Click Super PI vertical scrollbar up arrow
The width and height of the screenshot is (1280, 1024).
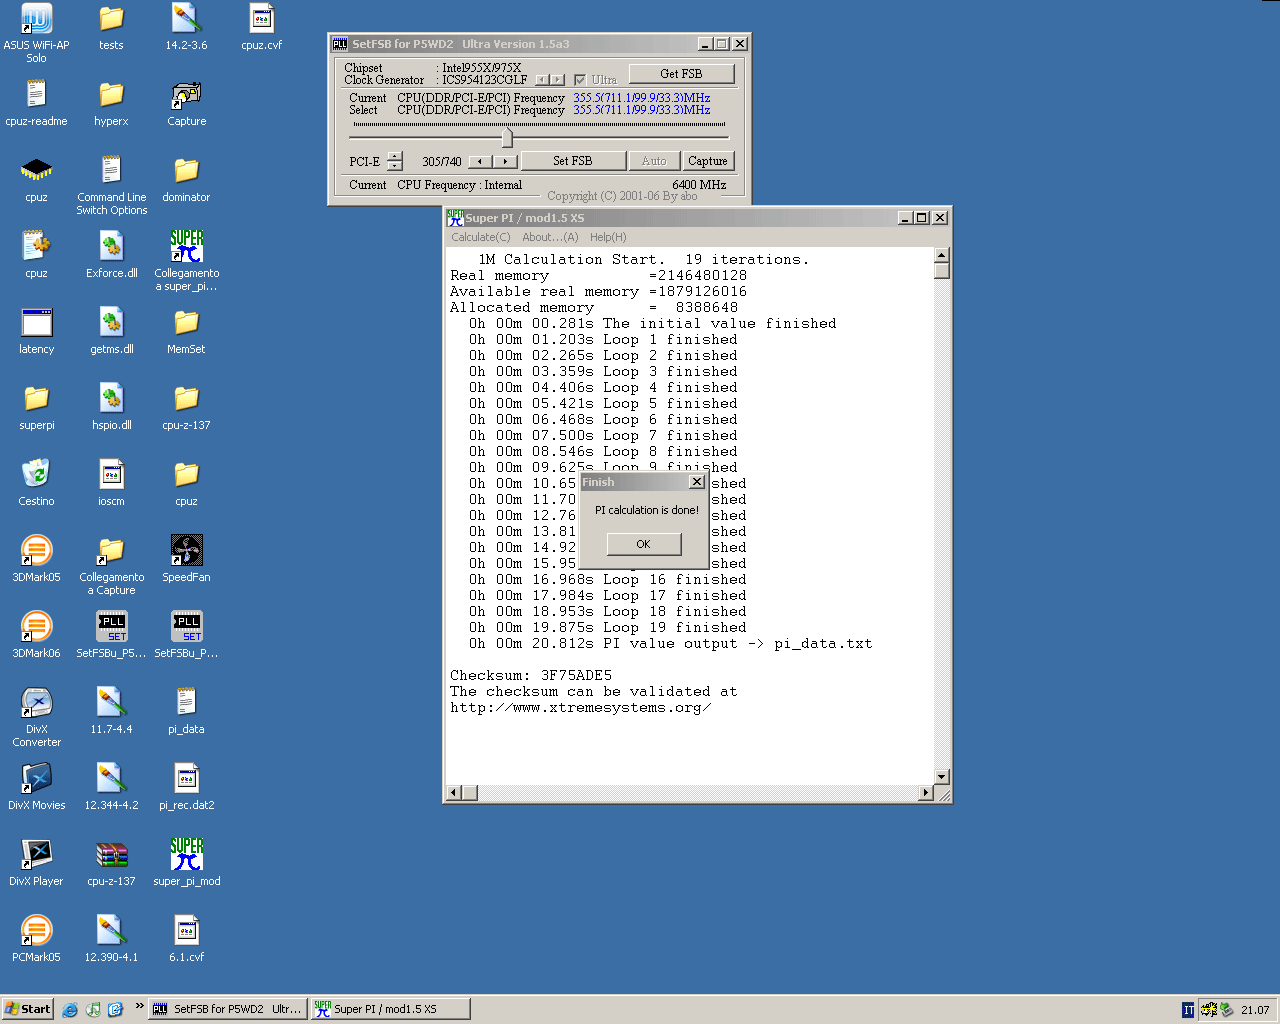click(941, 255)
